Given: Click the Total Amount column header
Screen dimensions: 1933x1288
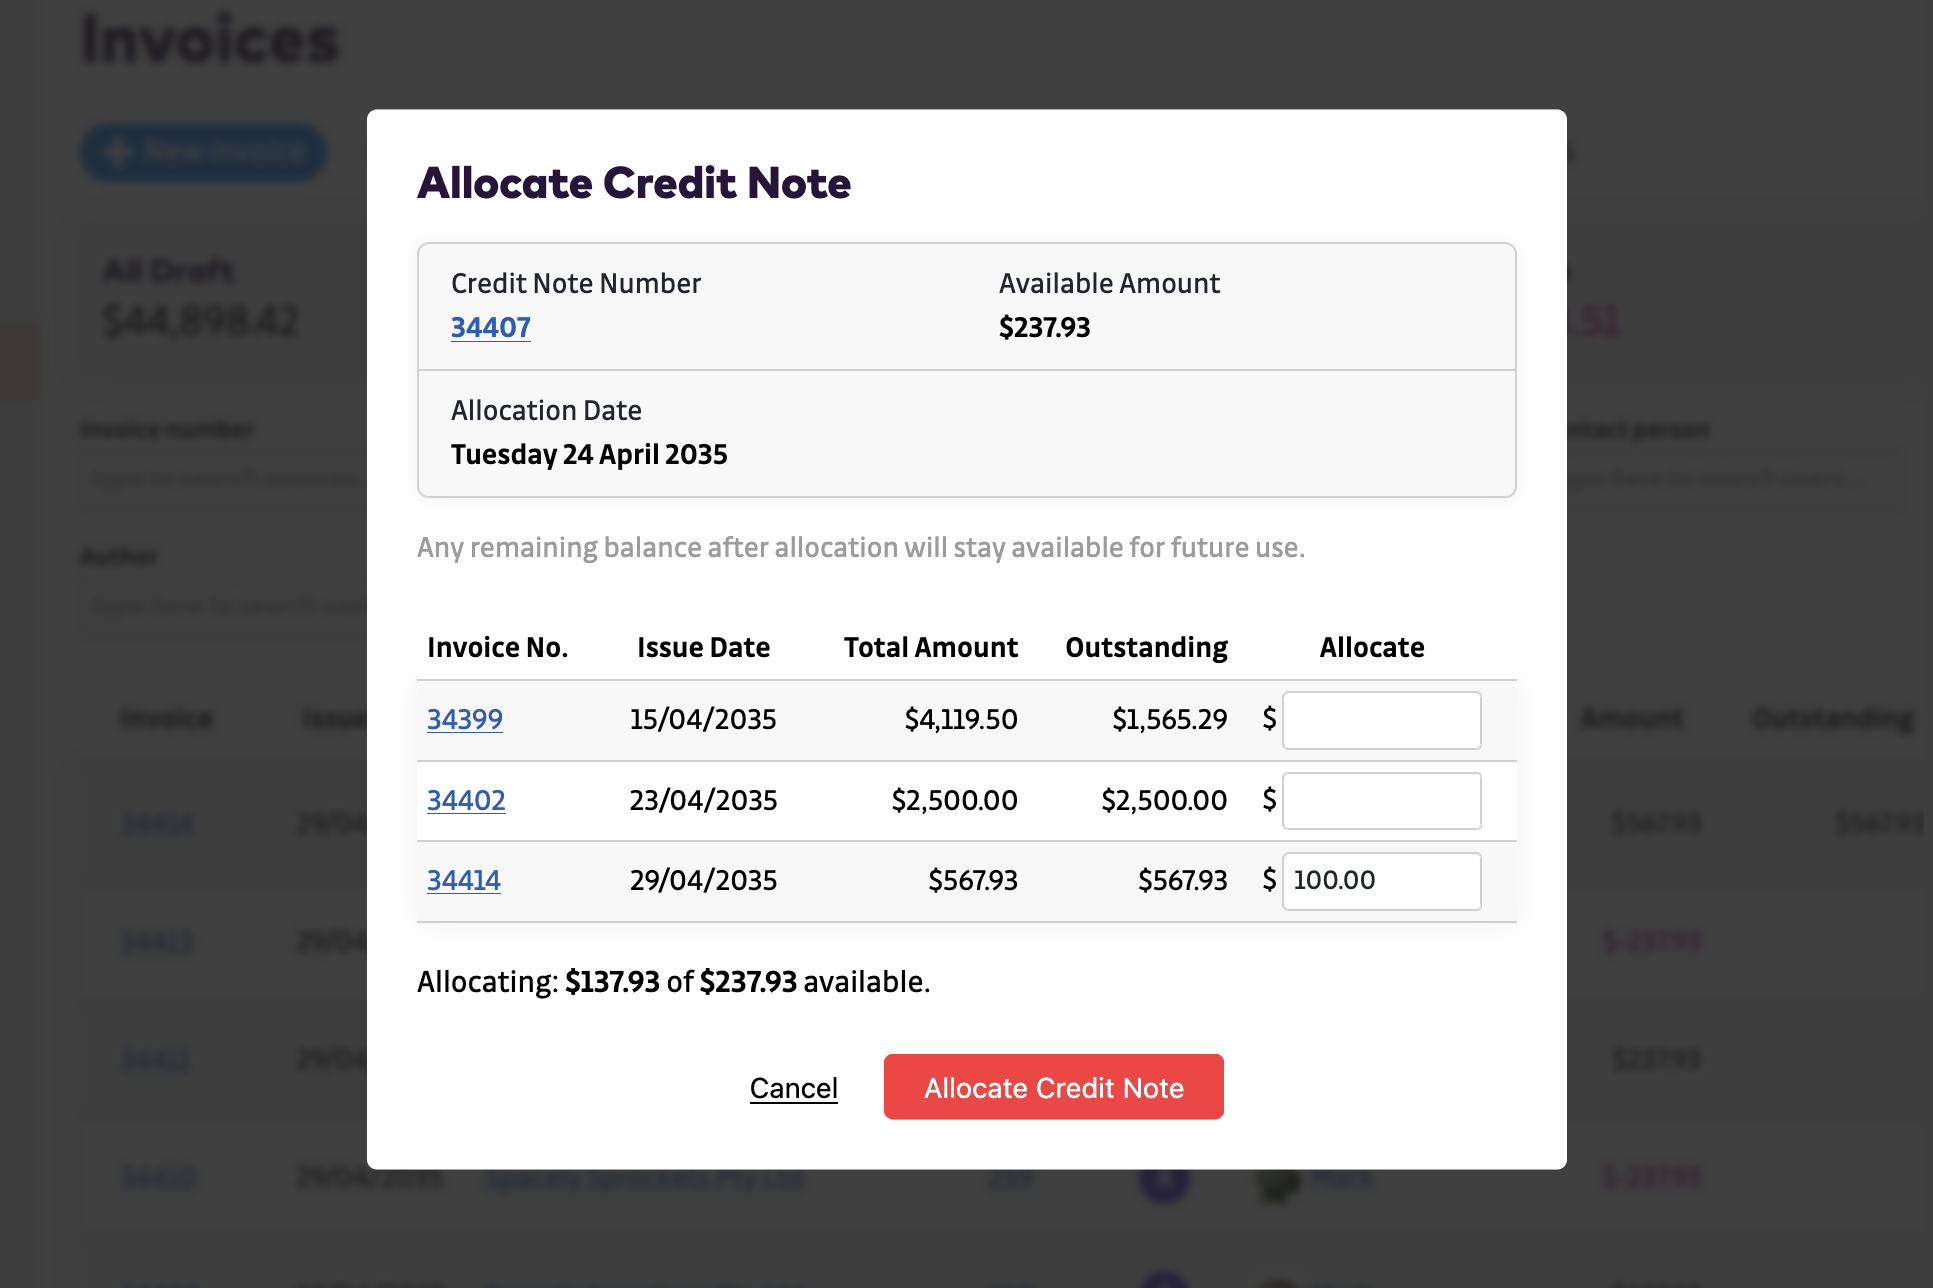Looking at the screenshot, I should 930,648.
